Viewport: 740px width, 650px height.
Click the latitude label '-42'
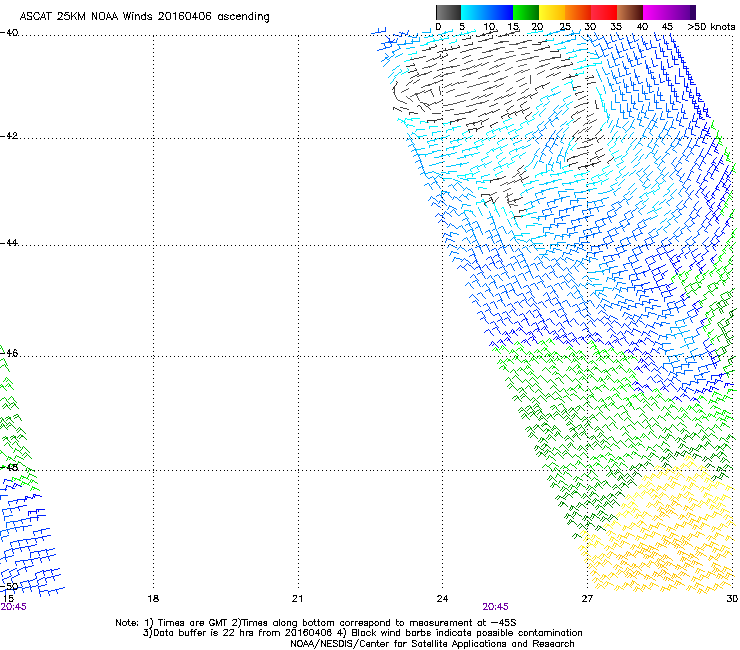click(9, 136)
